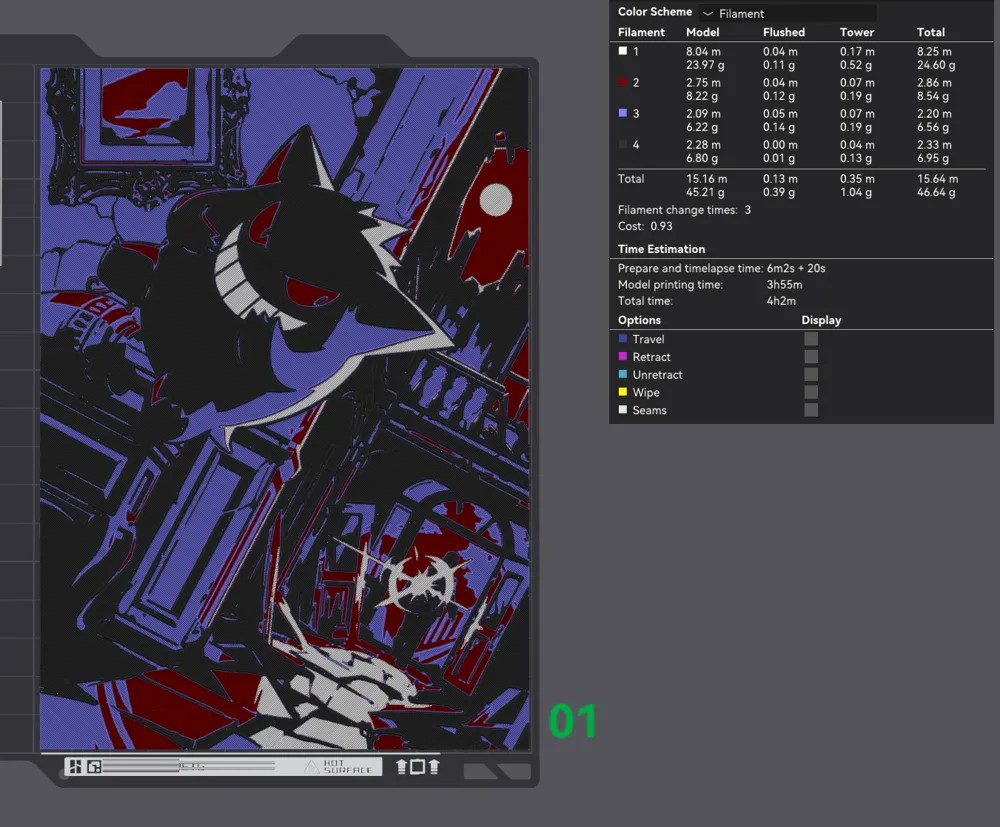Show Seams using its display checkbox
Screen dimensions: 1000x827
[x=811, y=410]
